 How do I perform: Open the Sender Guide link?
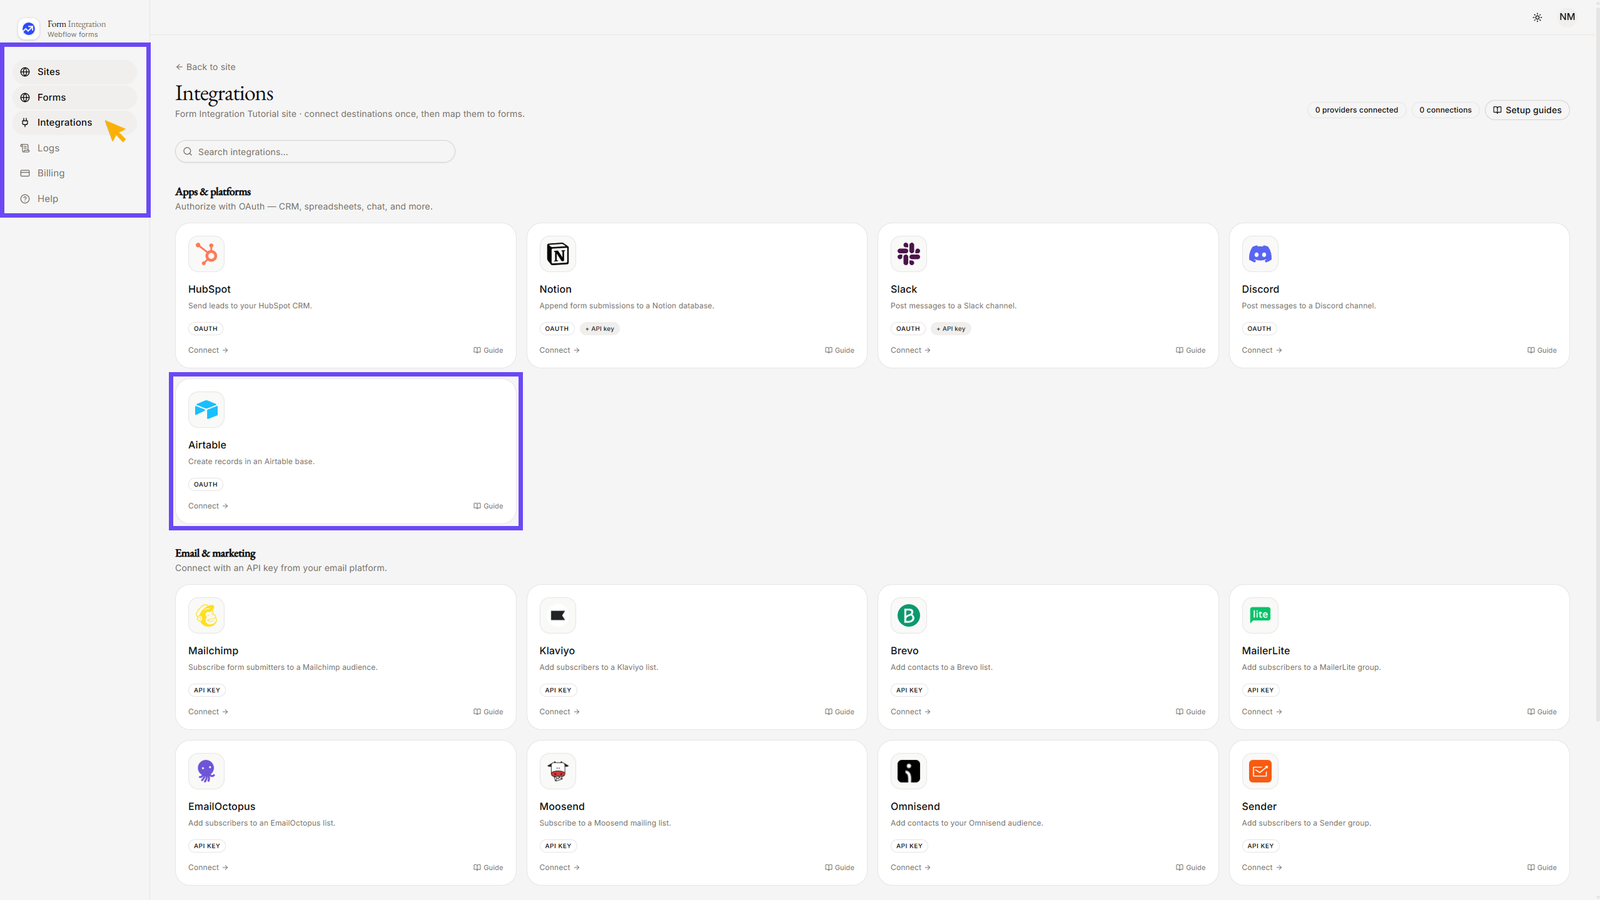pos(1542,868)
